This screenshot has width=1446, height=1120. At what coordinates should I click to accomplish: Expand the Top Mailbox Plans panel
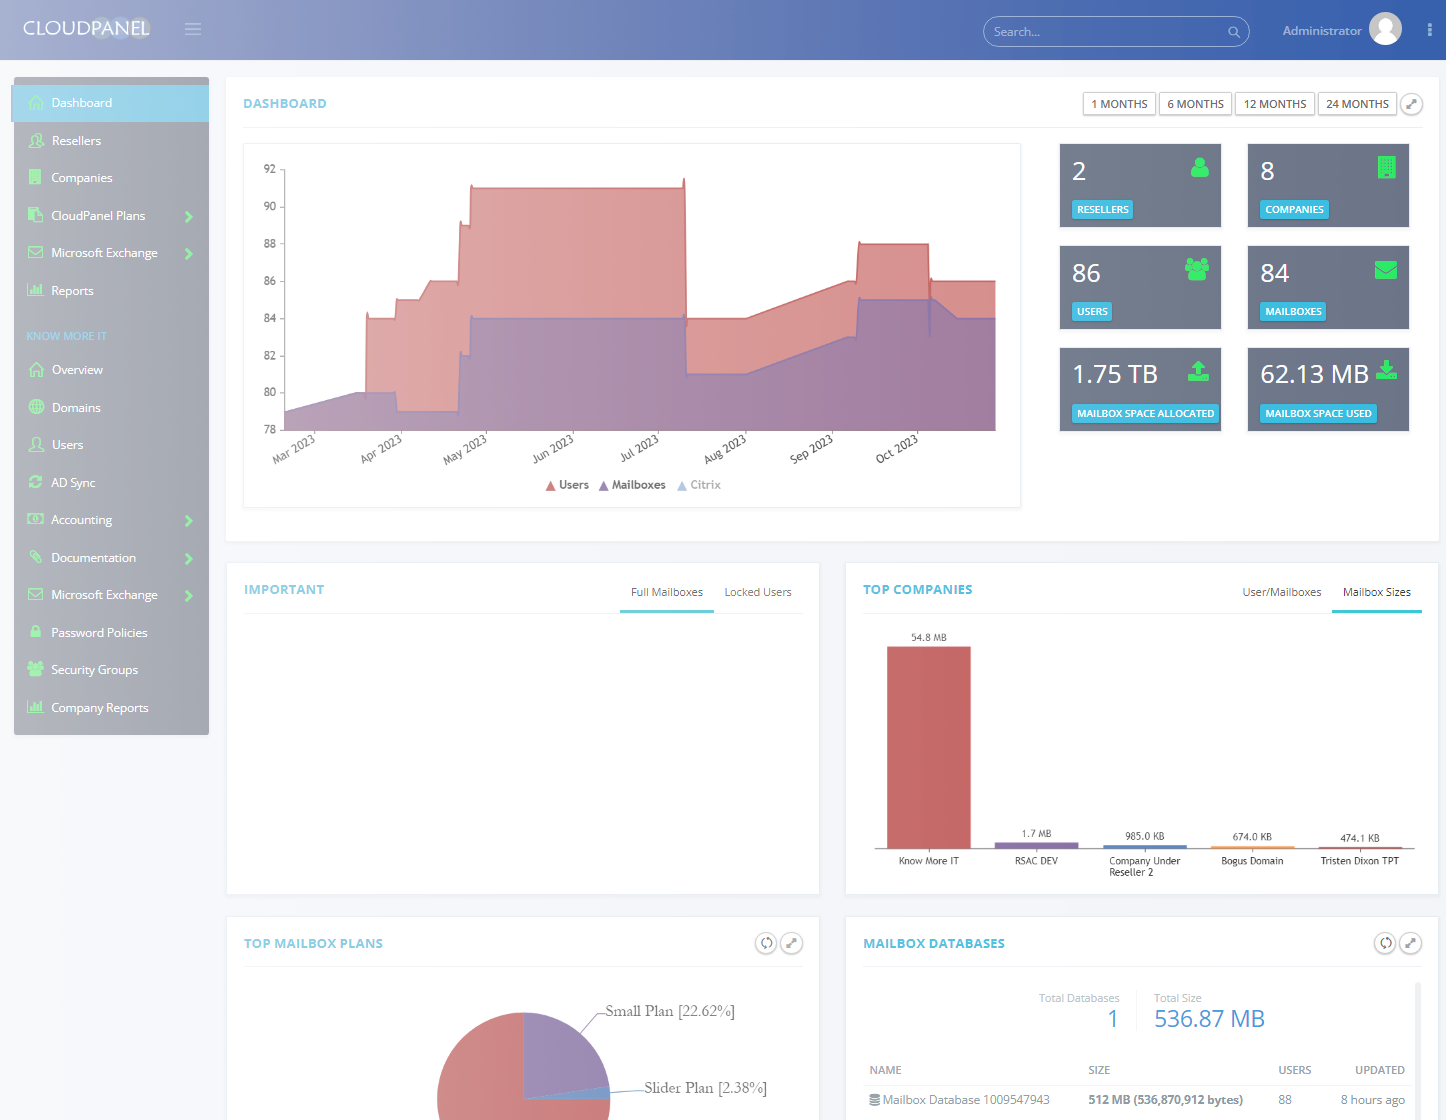coord(791,943)
